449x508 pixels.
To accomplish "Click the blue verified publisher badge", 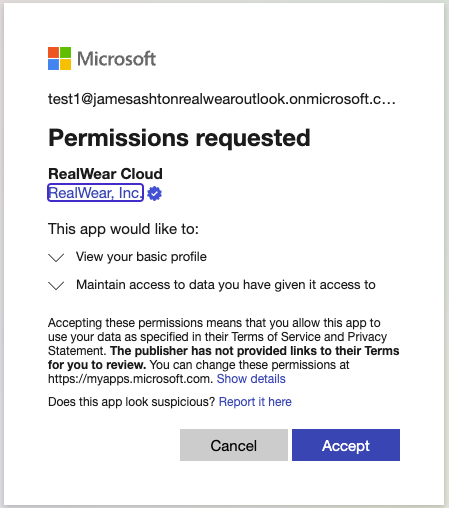I will (x=154, y=193).
